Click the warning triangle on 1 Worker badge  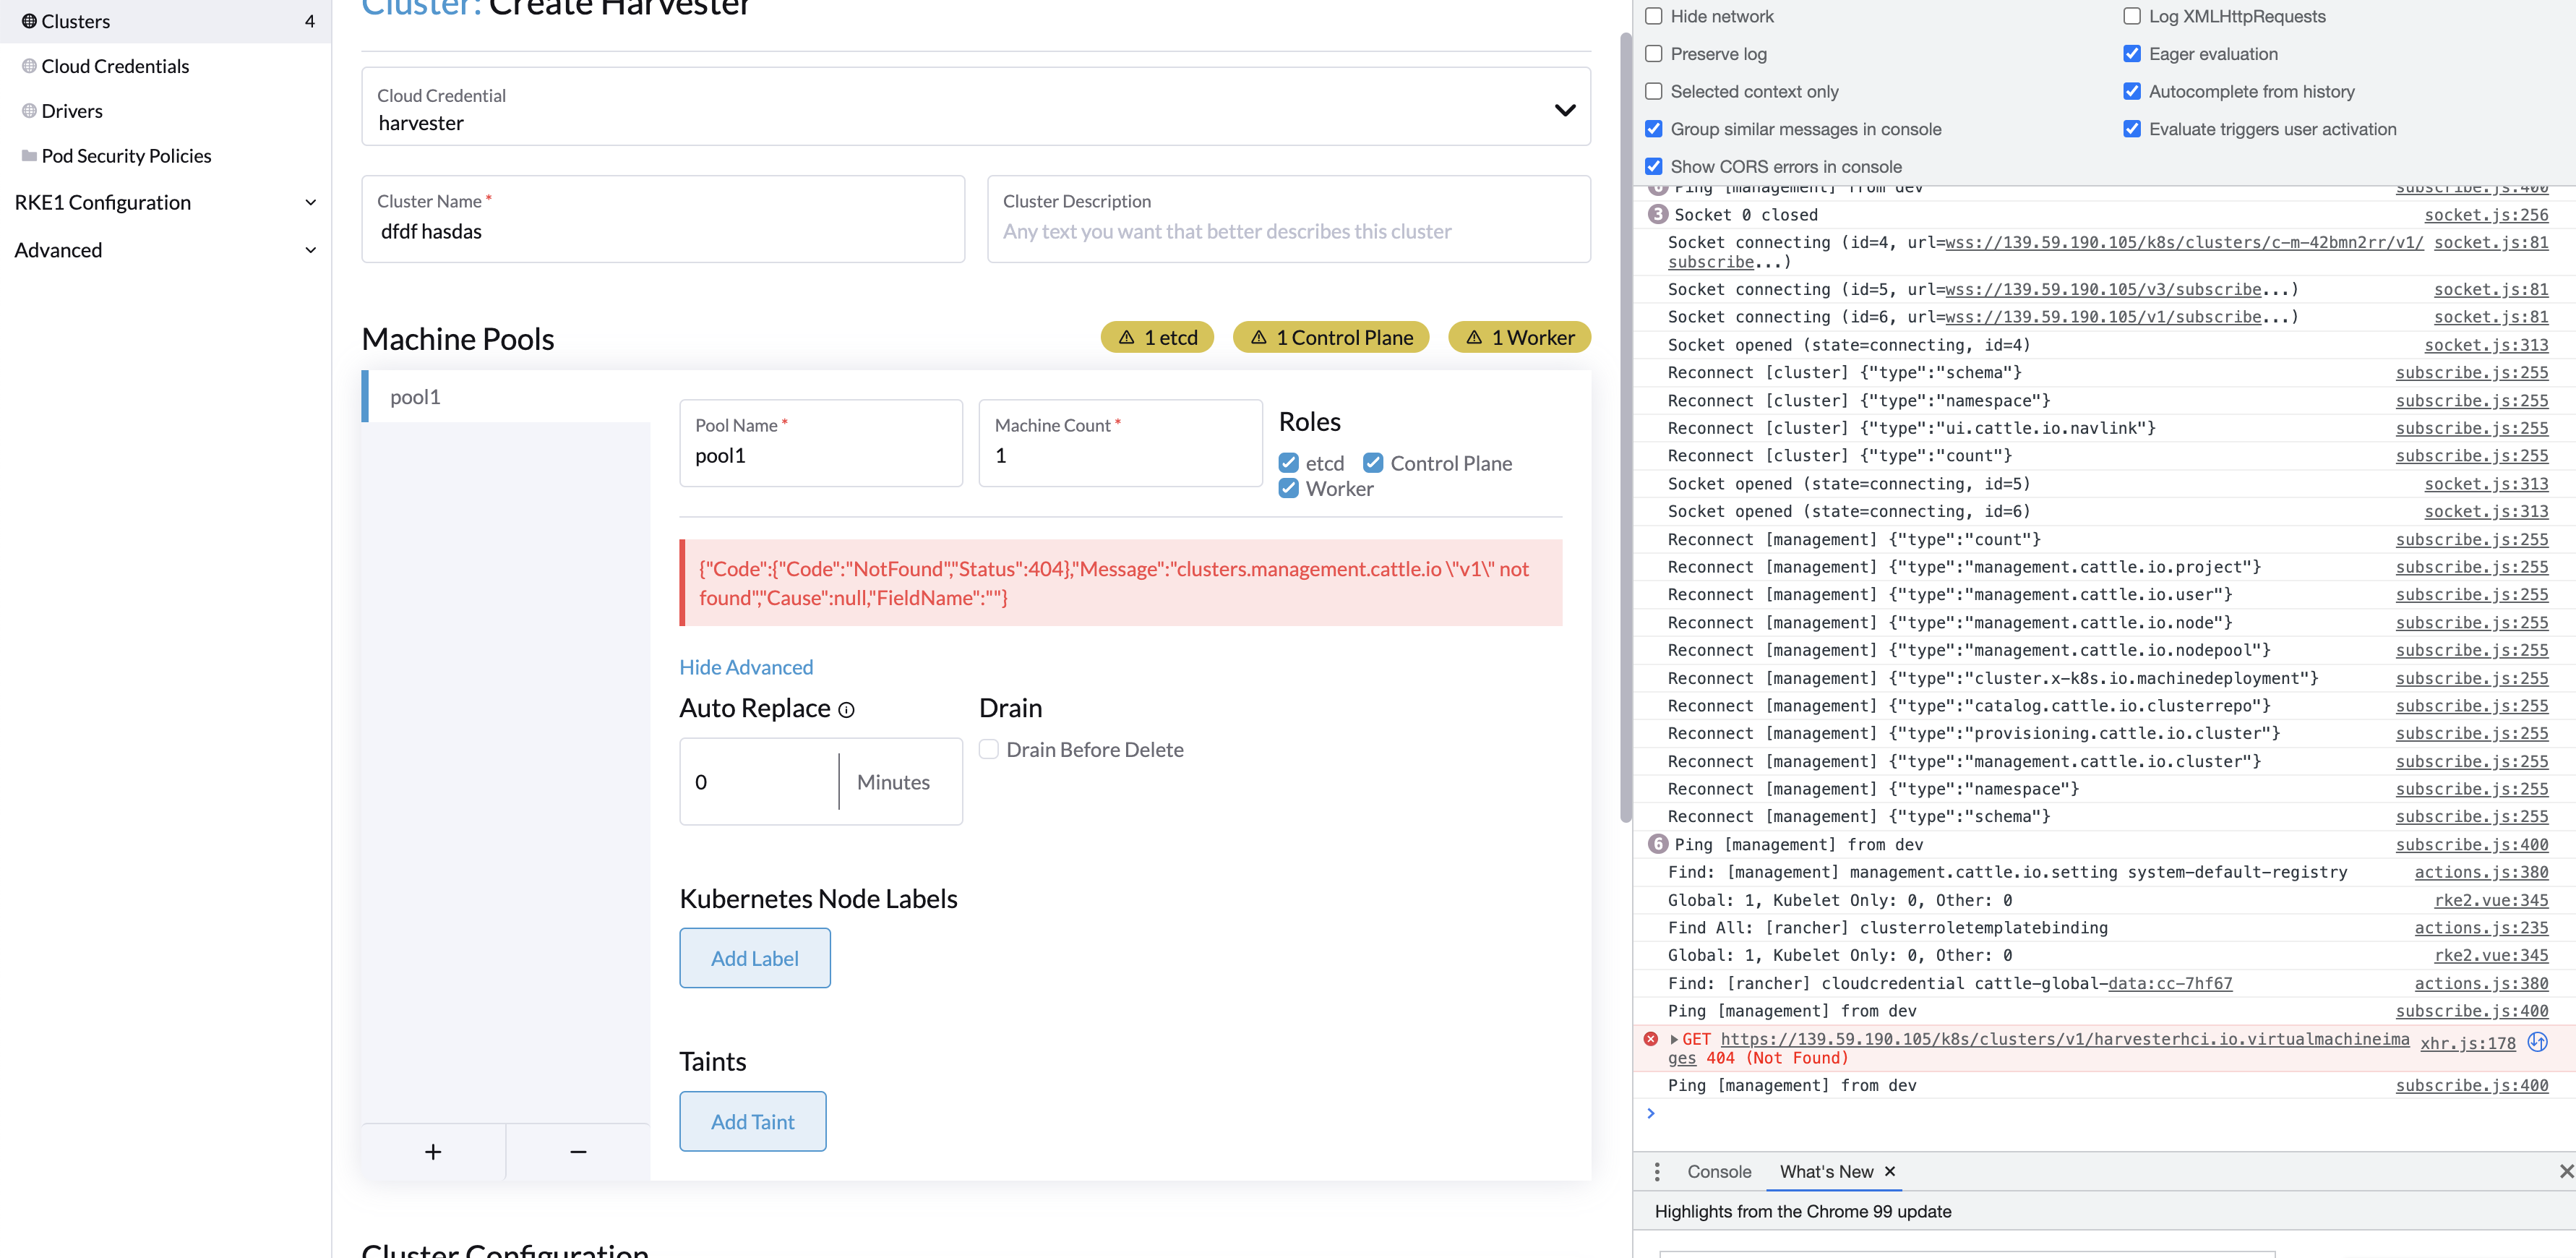(x=1473, y=337)
